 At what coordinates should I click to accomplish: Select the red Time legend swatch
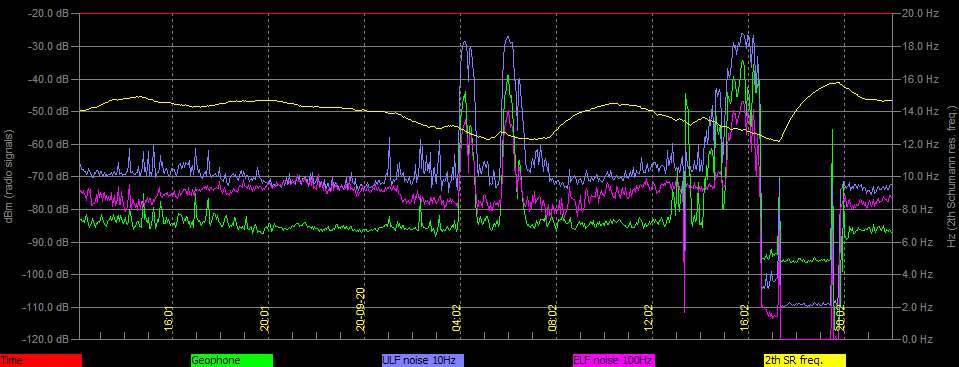tap(40, 361)
